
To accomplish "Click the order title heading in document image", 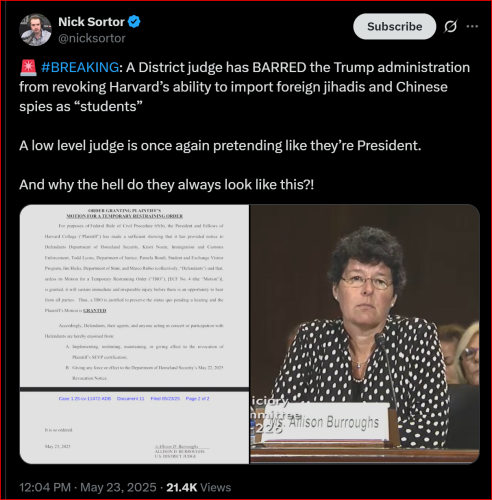I will 125,213.
